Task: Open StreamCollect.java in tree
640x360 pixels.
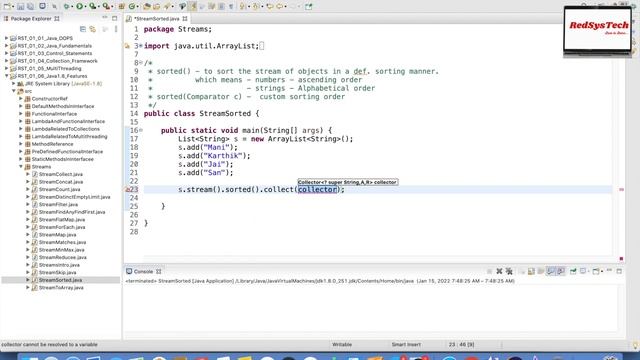Action: click(60, 174)
